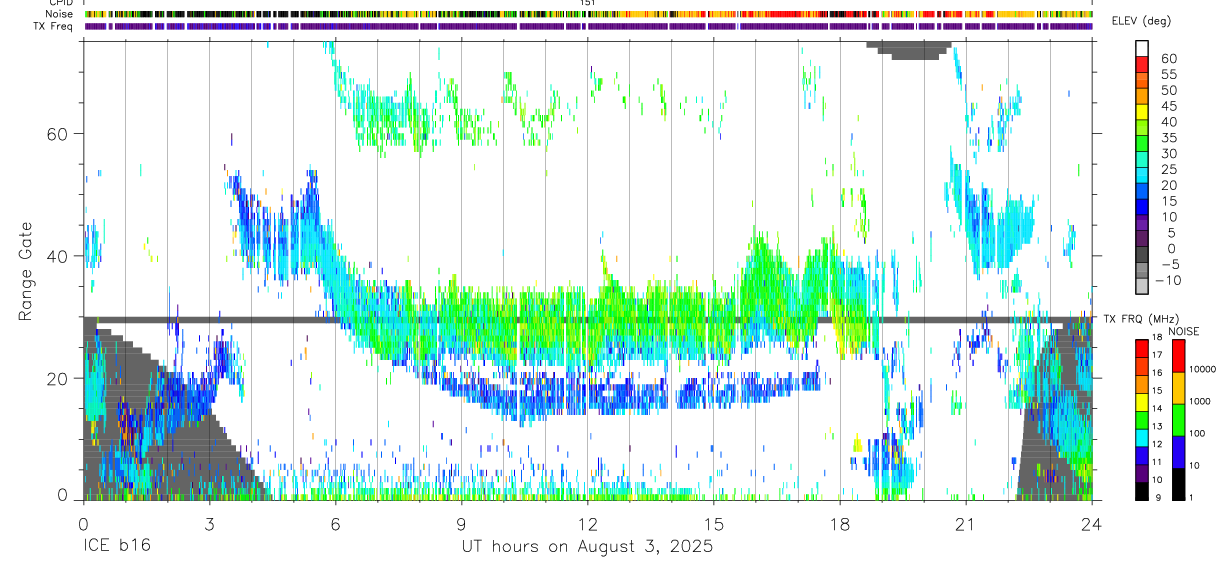1228x567 pixels.
Task: Click the 9 tick on UT hours axis
Action: tap(461, 524)
